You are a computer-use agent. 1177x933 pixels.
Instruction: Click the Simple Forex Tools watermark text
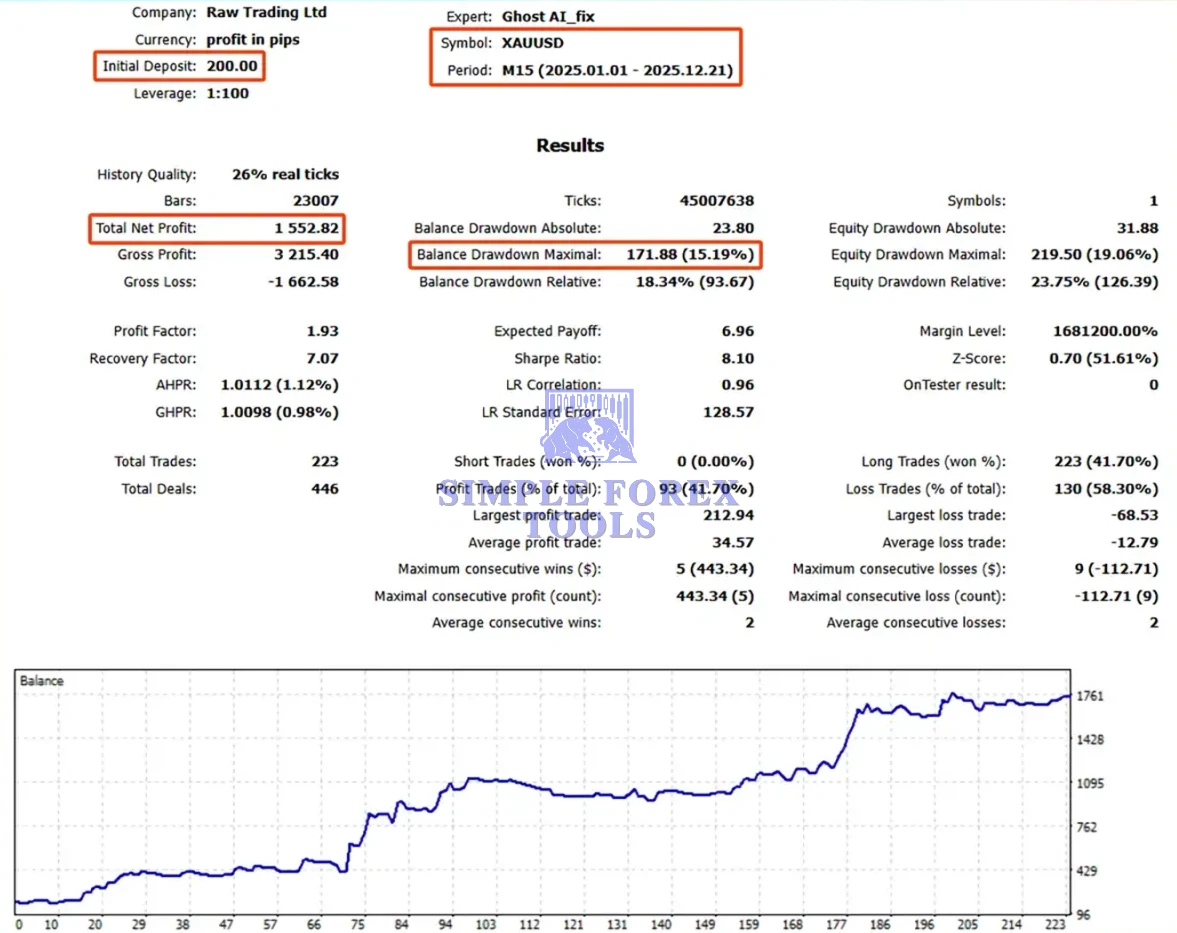click(x=590, y=508)
